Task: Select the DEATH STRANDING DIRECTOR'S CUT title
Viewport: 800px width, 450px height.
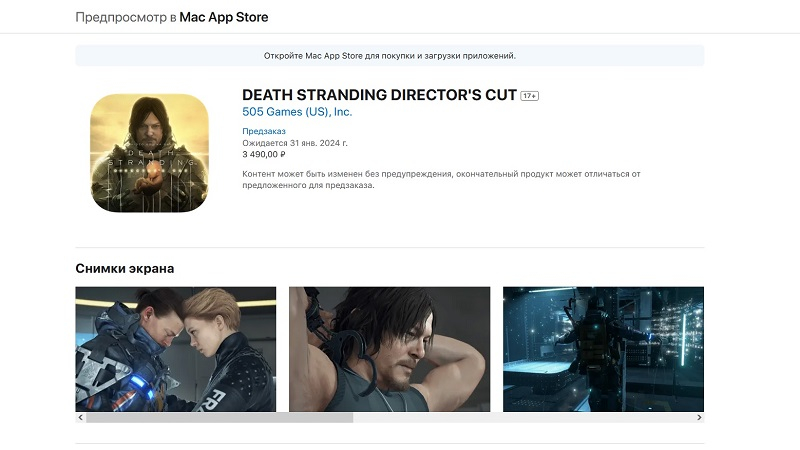Action: click(x=379, y=95)
